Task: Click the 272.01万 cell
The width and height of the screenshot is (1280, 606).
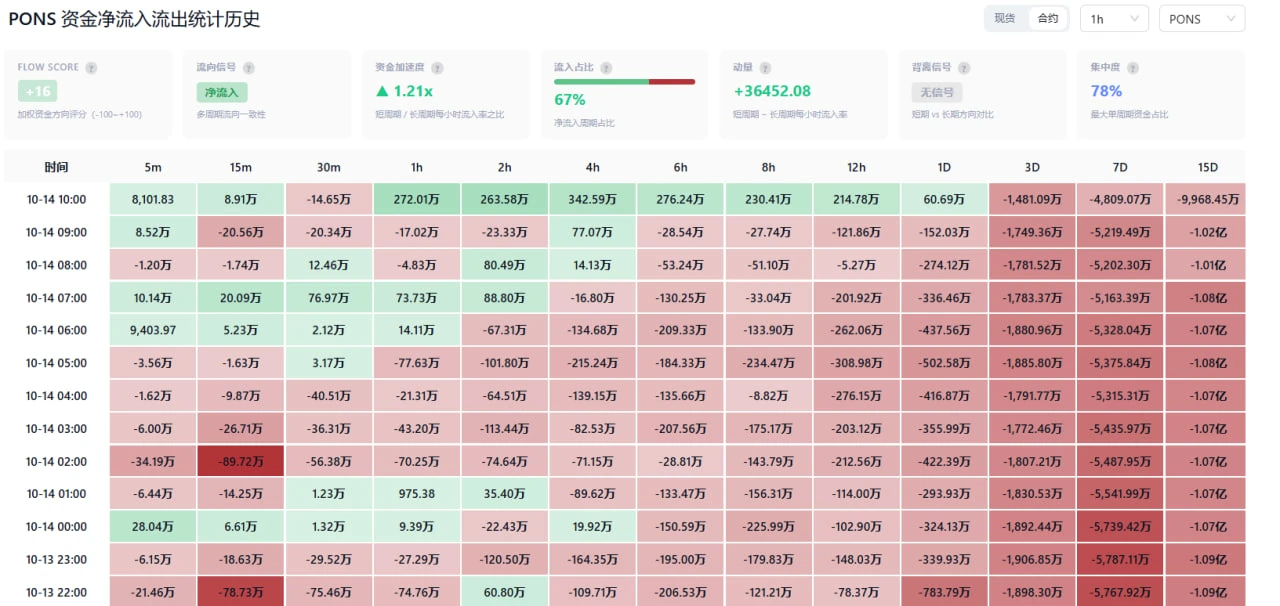Action: [x=416, y=200]
